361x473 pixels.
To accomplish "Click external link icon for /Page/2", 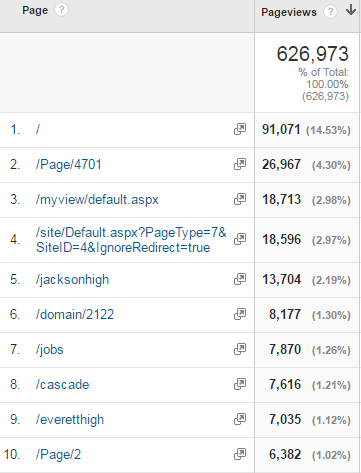I will click(x=240, y=454).
